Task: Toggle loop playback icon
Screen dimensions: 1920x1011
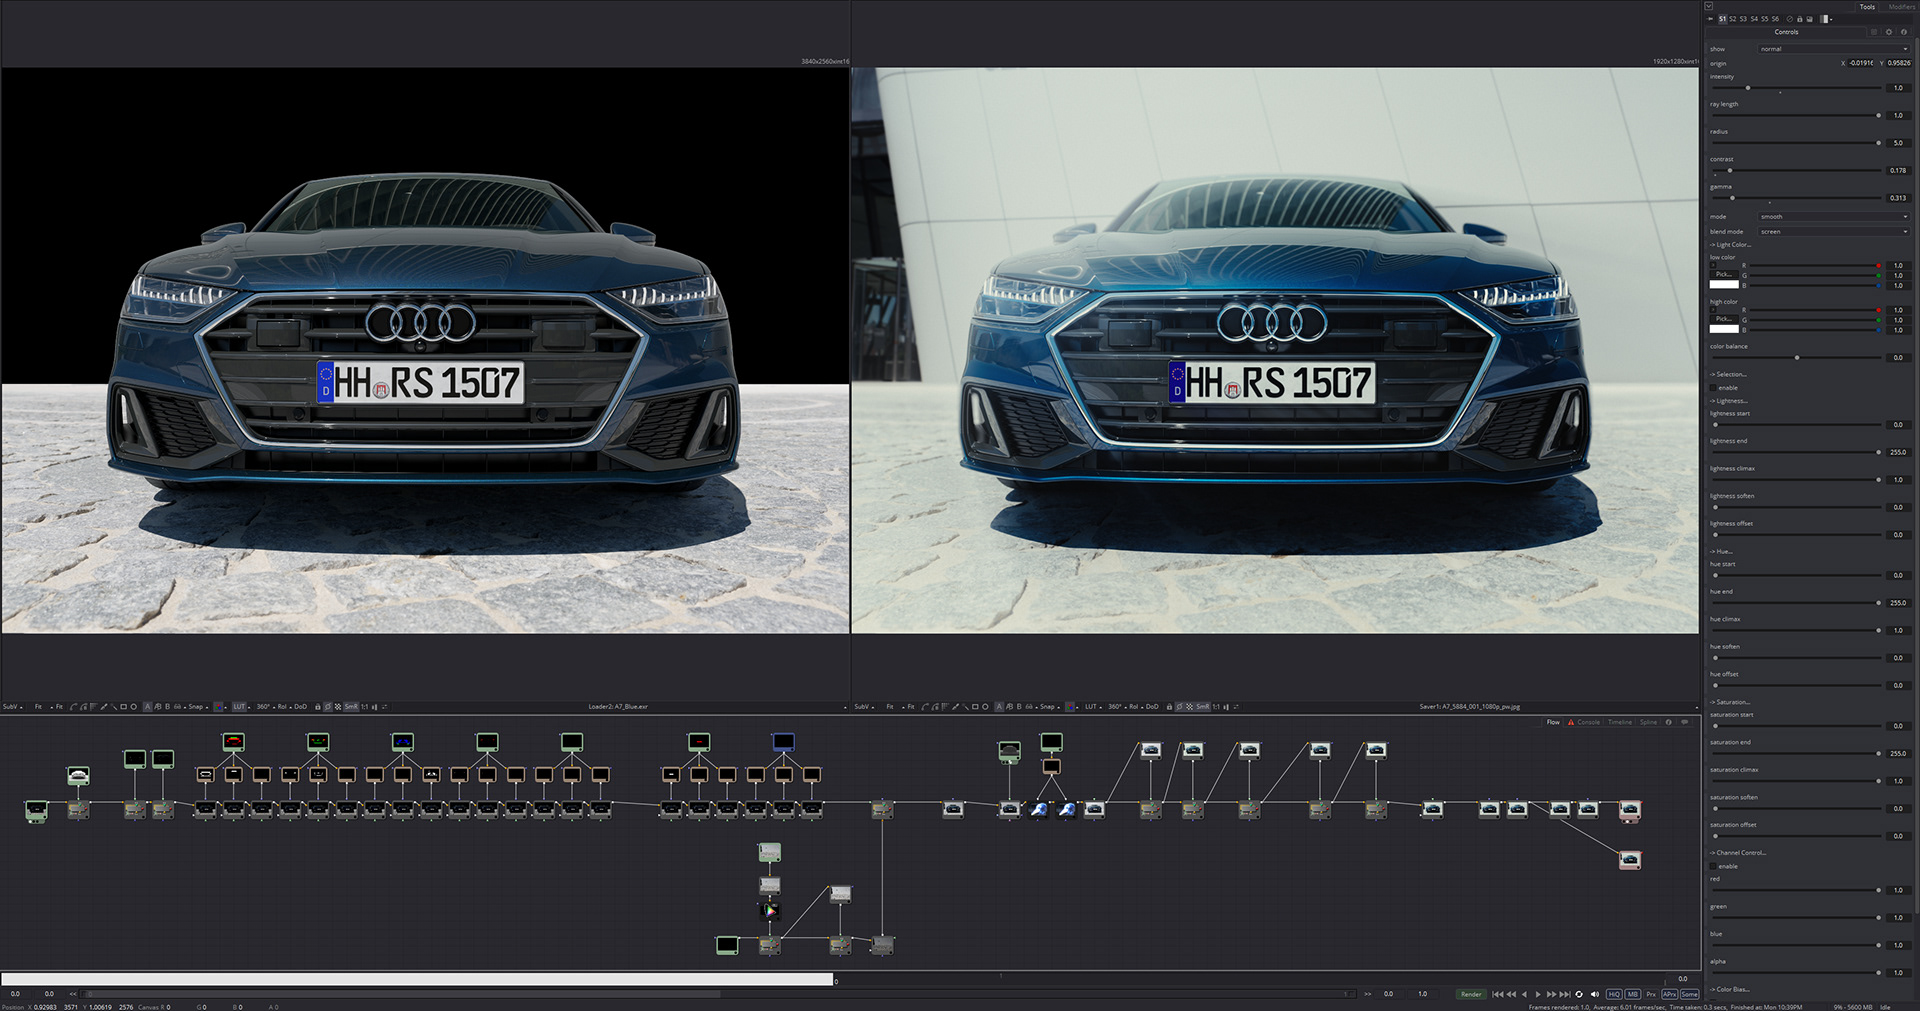Action: [1579, 994]
